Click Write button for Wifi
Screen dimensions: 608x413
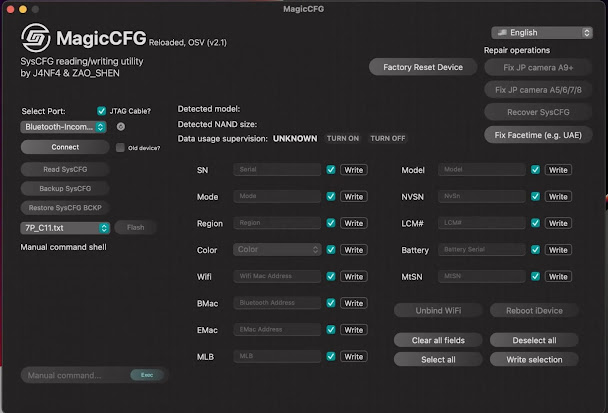pos(354,276)
